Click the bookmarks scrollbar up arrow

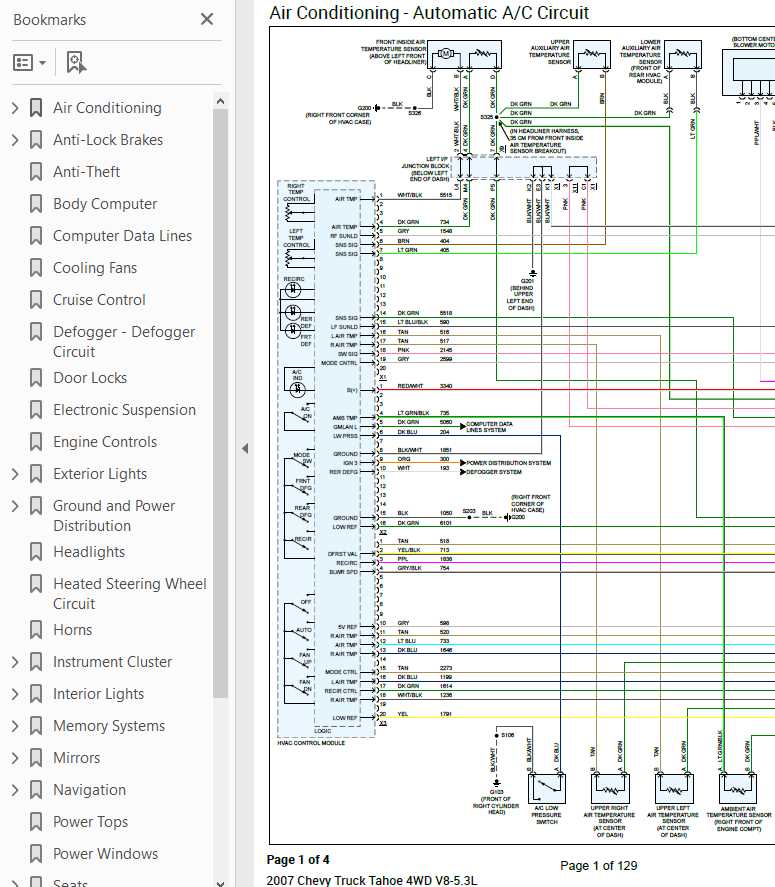(x=221, y=101)
